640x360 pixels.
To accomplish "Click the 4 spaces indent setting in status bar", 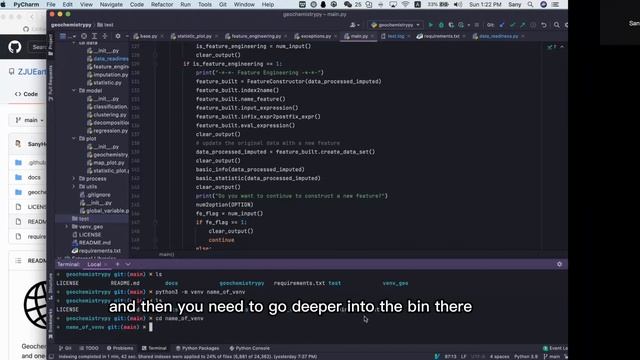I will pos(499,356).
